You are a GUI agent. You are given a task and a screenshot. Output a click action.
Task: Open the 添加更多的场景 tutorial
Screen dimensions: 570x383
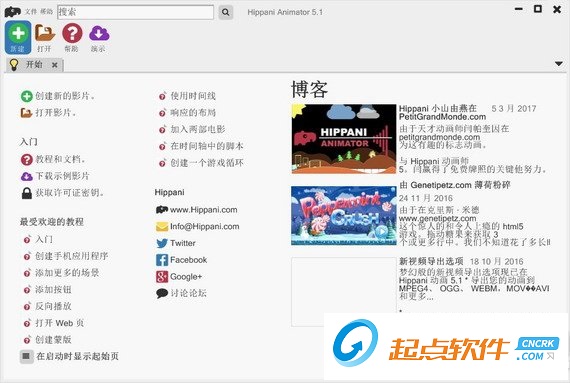tap(67, 273)
